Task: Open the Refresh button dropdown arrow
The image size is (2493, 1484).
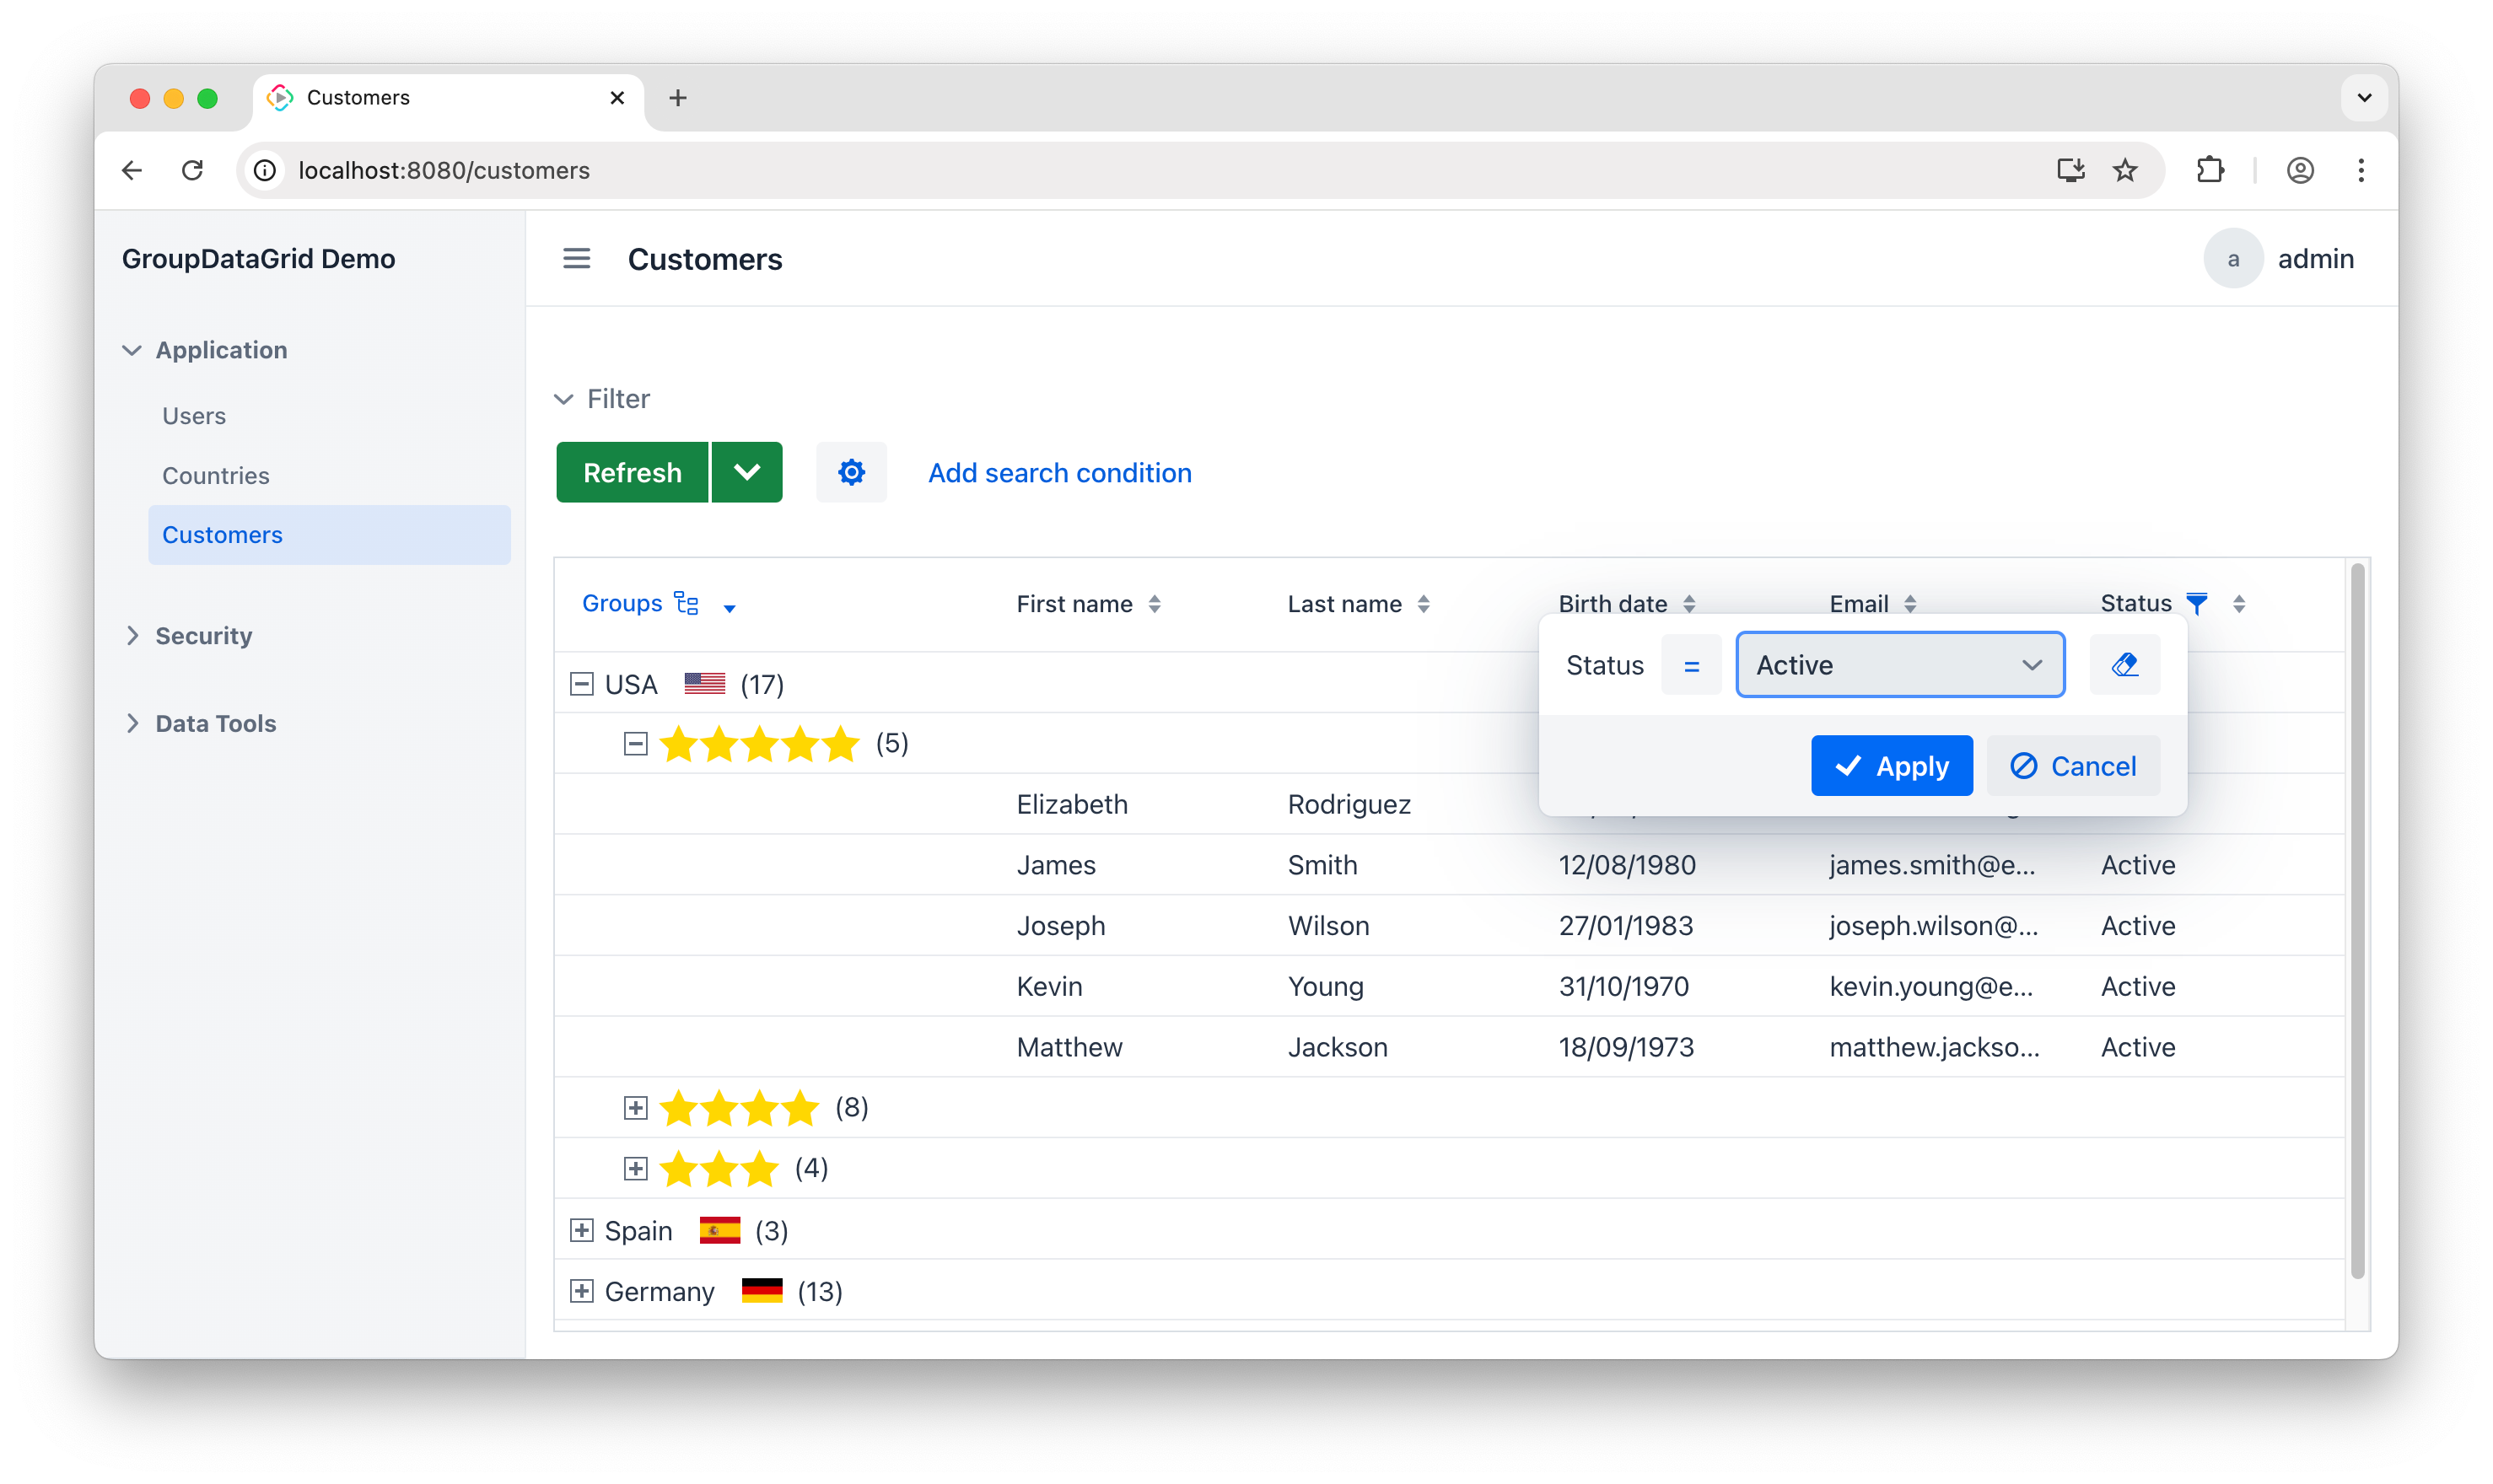Action: (747, 472)
